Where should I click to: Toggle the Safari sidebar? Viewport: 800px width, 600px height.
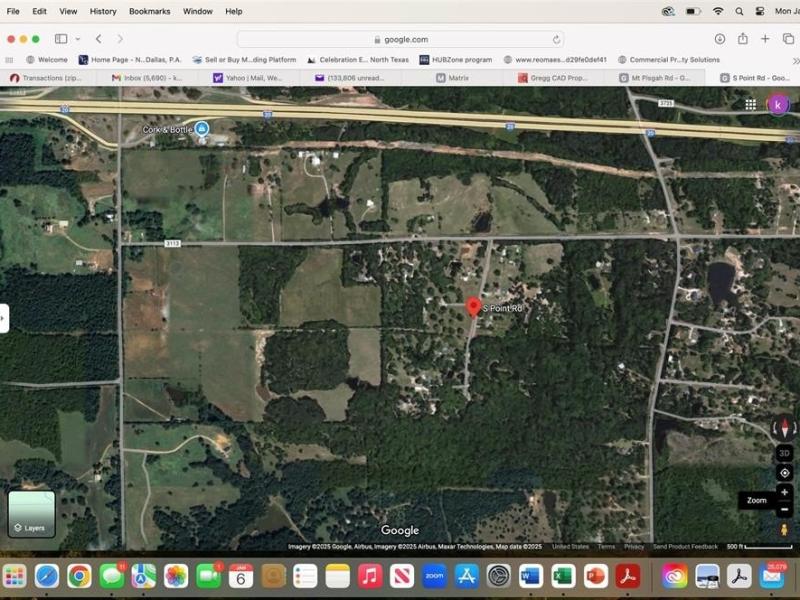[61, 39]
